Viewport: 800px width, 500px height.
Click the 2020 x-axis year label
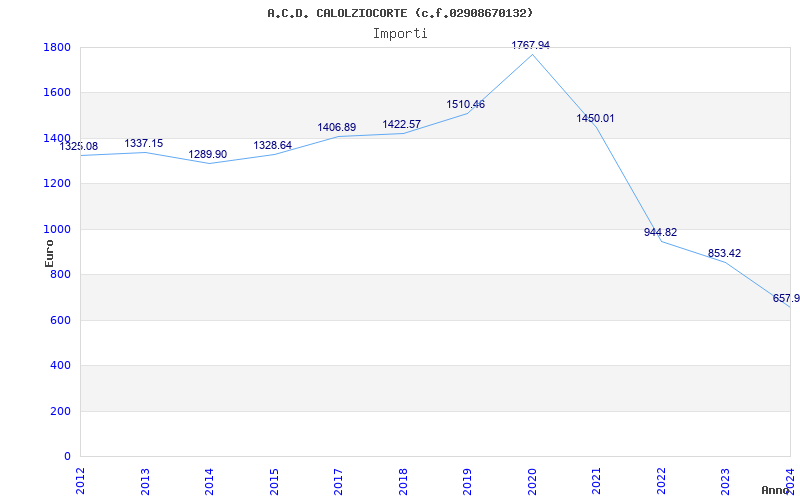tap(532, 480)
